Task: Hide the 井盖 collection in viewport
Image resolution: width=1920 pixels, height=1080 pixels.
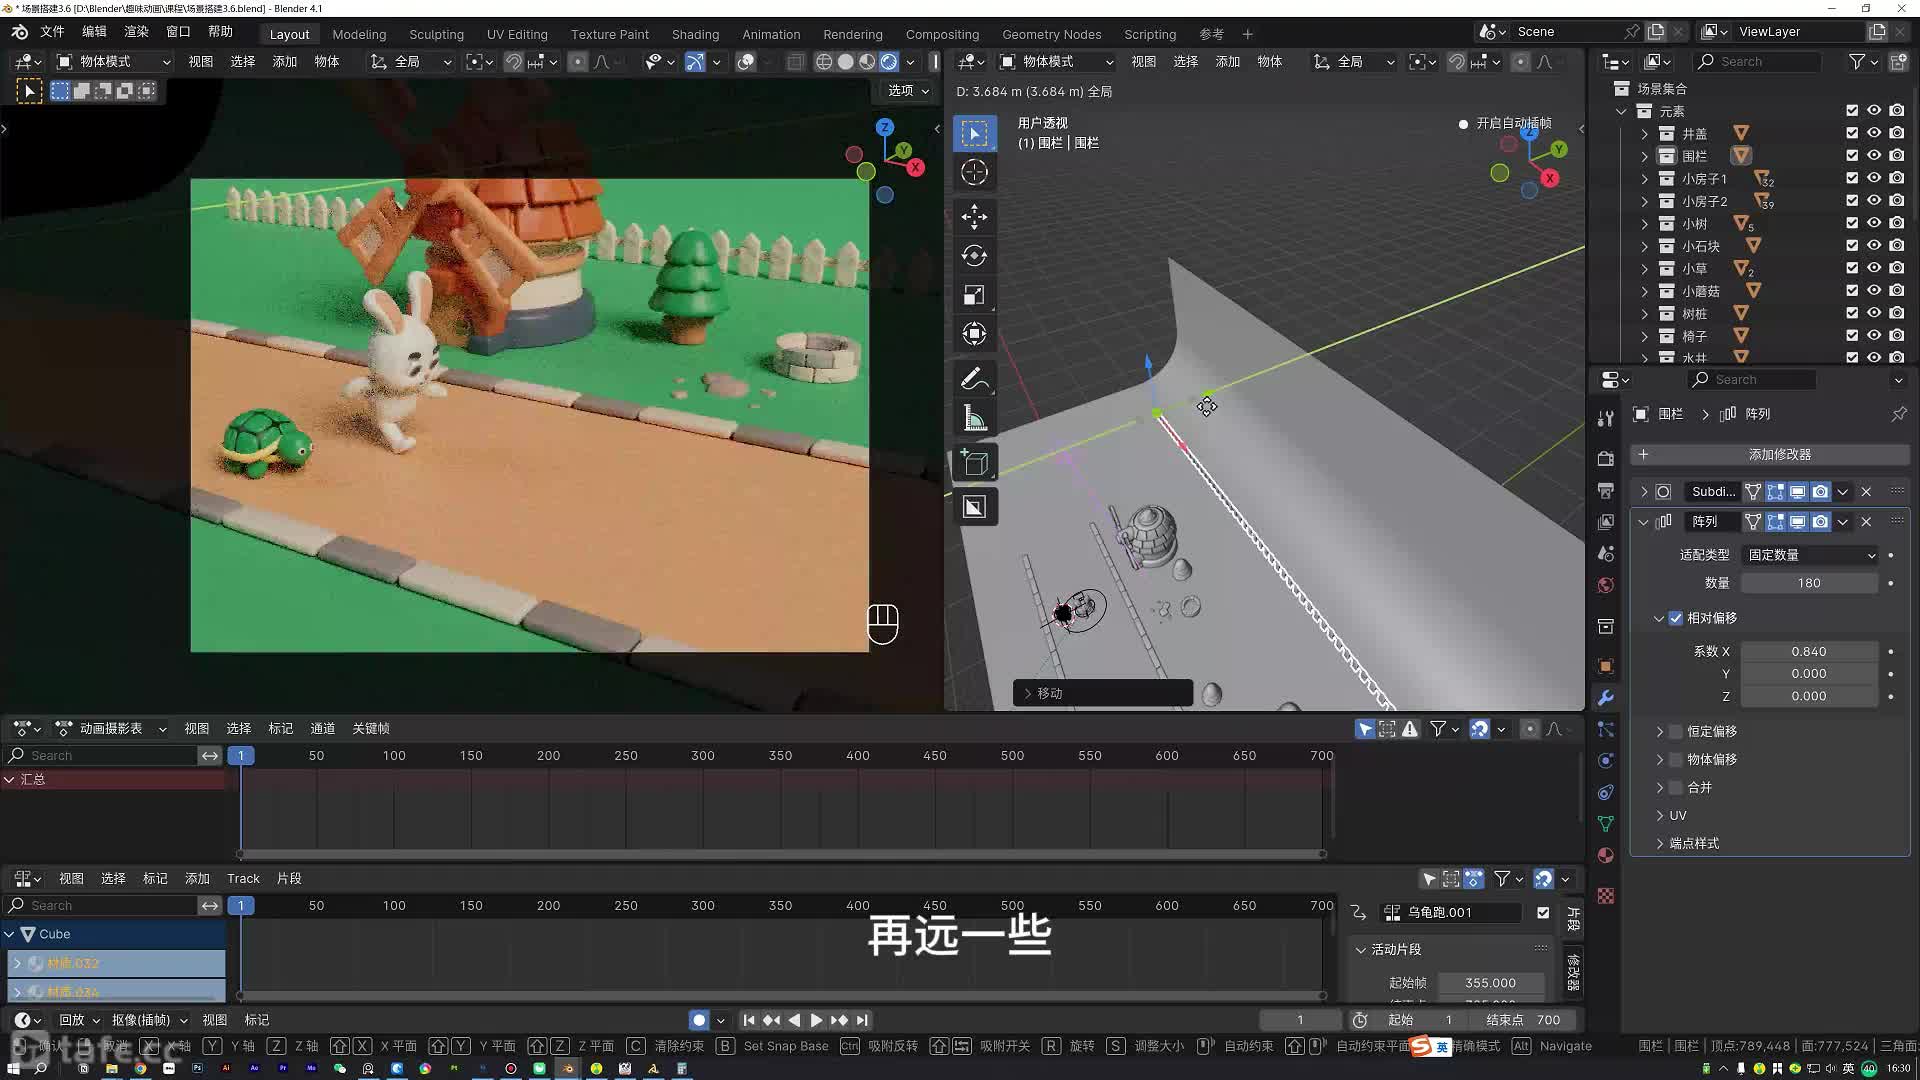Action: pyautogui.click(x=1874, y=133)
